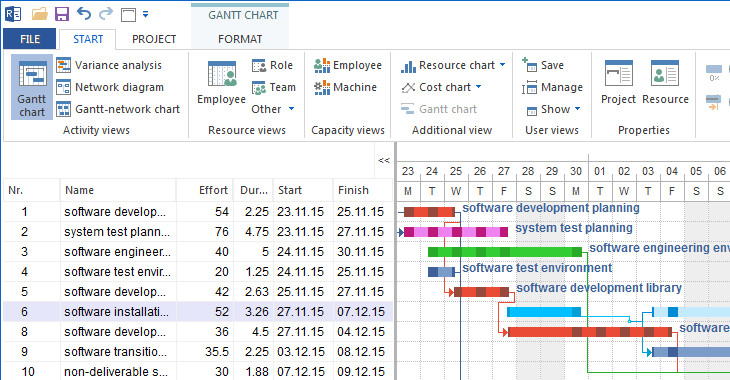The image size is (730, 380).
Task: Click the window layout icon in quick access toolbar
Action: [x=128, y=15]
